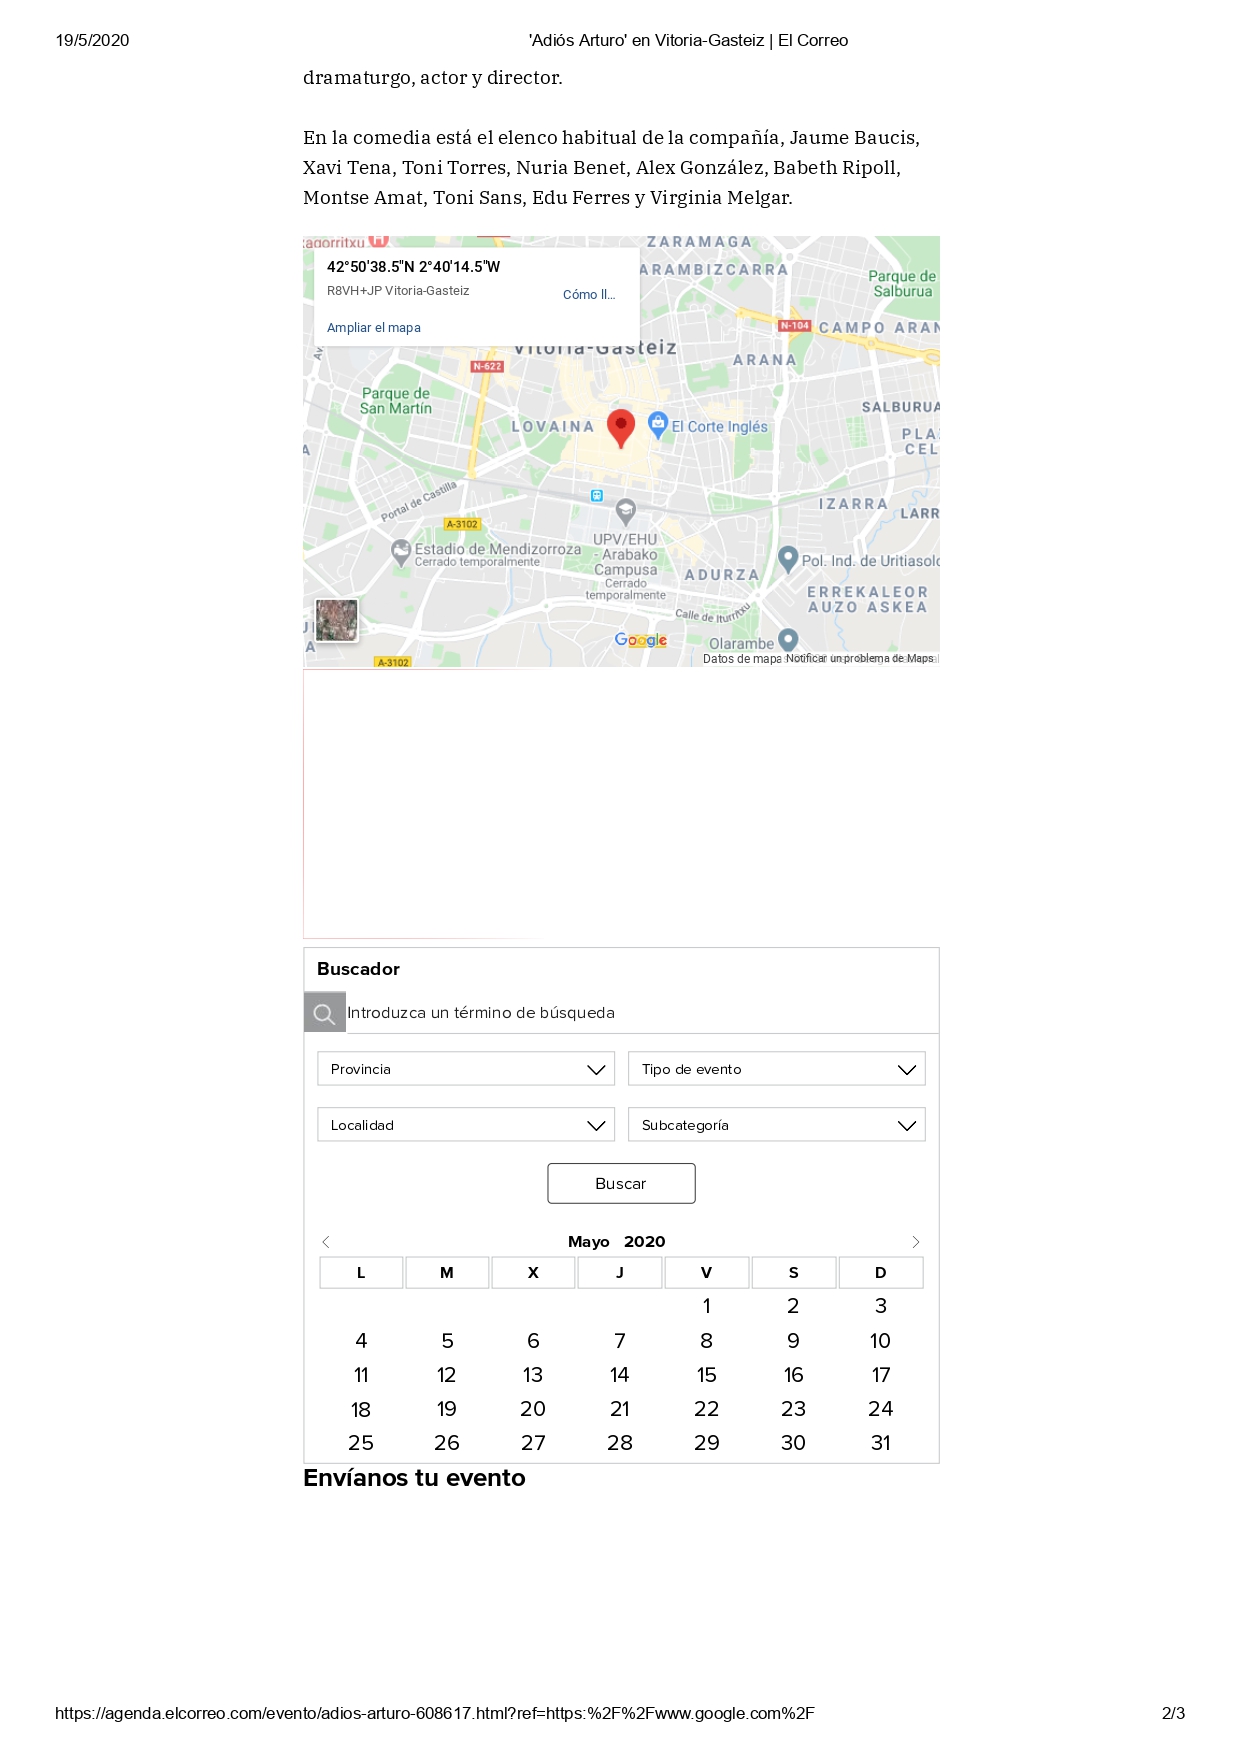Select May 25 in the calendar
This screenshot has height=1754, width=1240.
[x=361, y=1443]
